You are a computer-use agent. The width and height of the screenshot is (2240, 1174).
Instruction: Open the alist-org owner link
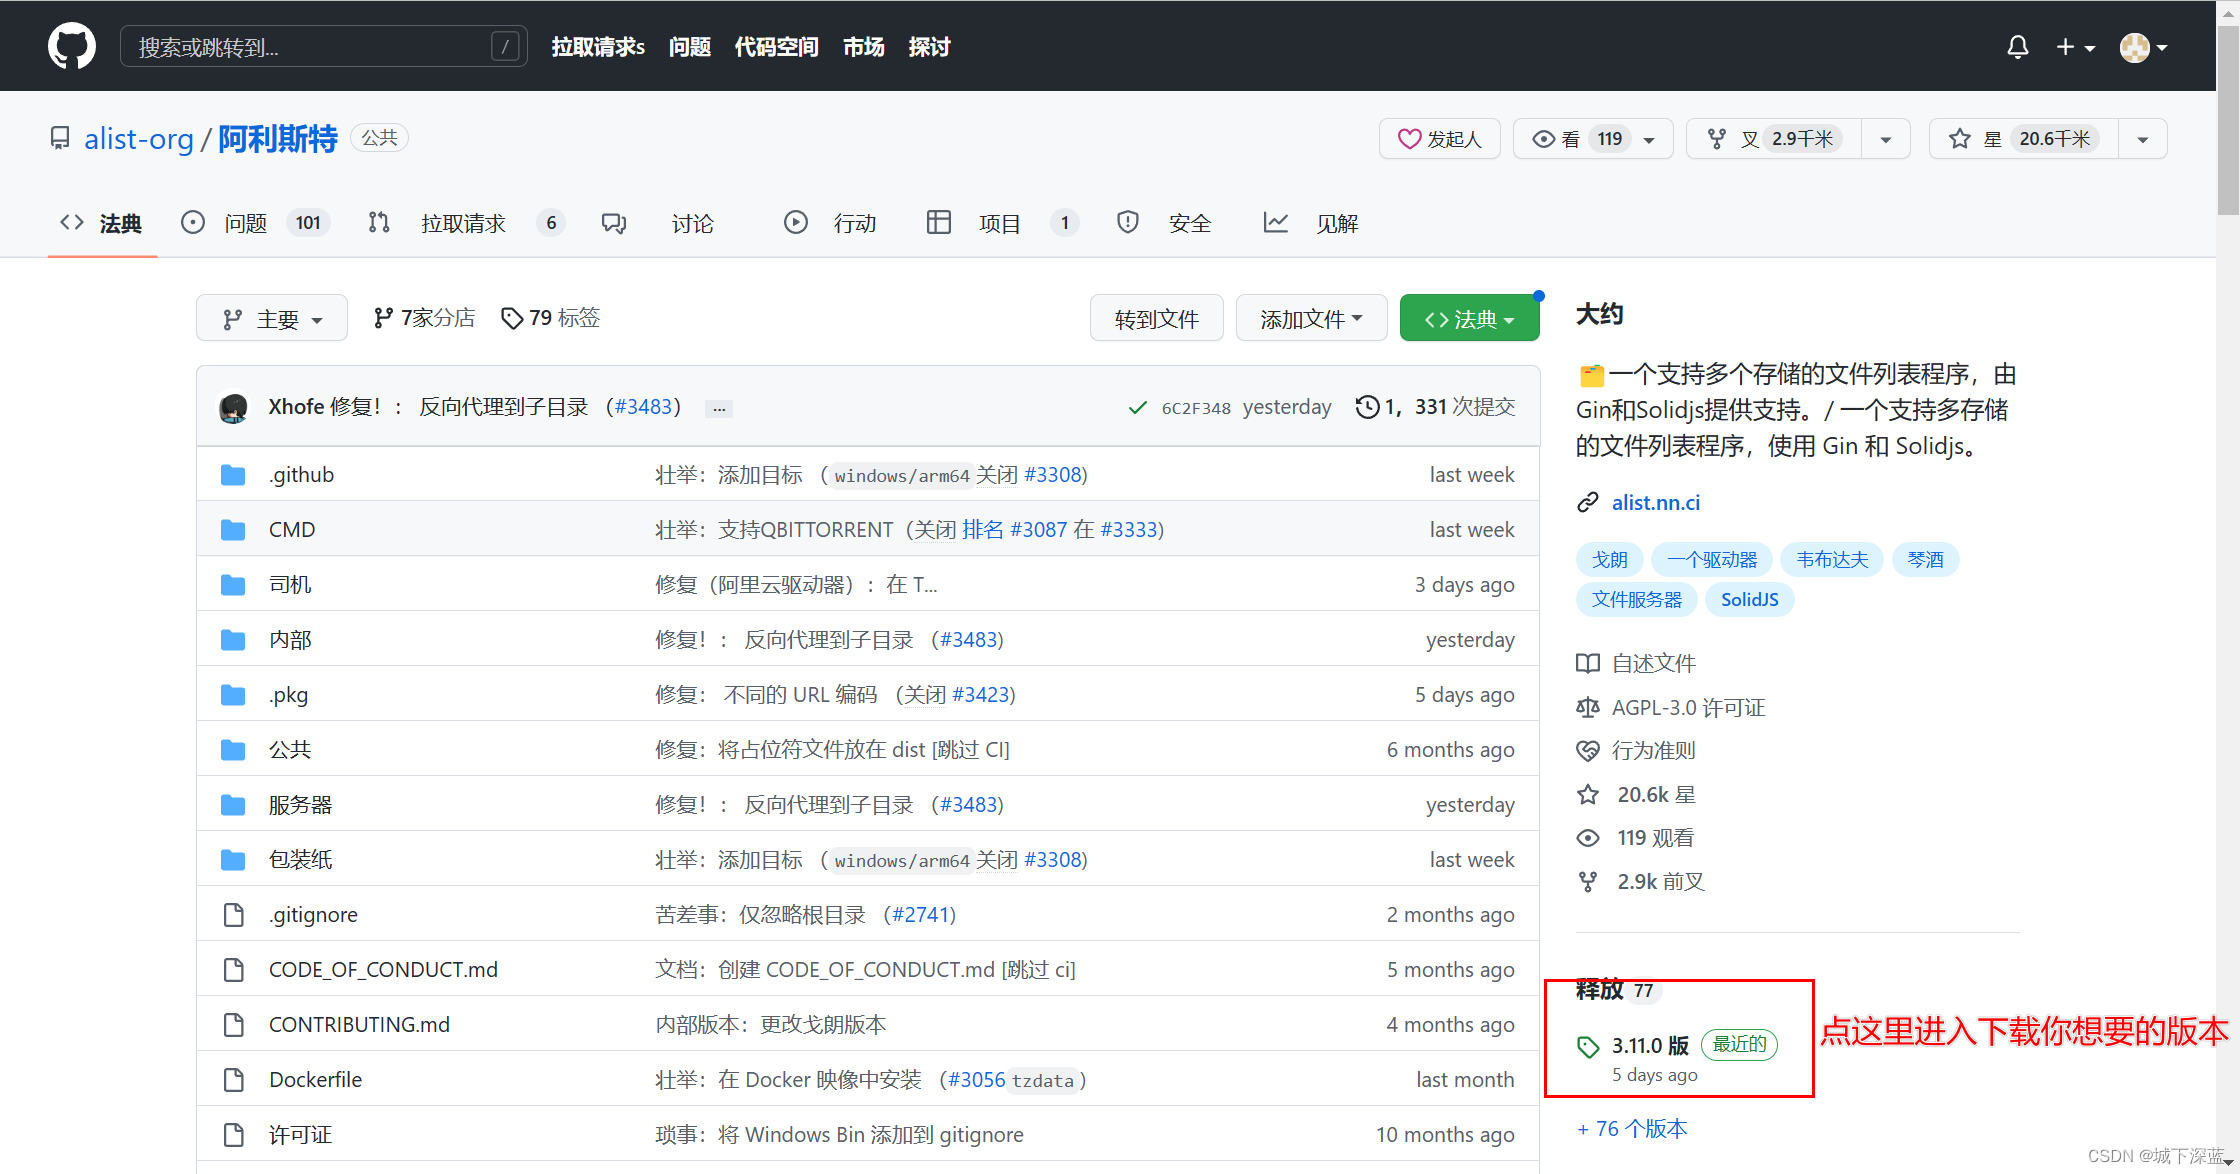pyautogui.click(x=139, y=138)
